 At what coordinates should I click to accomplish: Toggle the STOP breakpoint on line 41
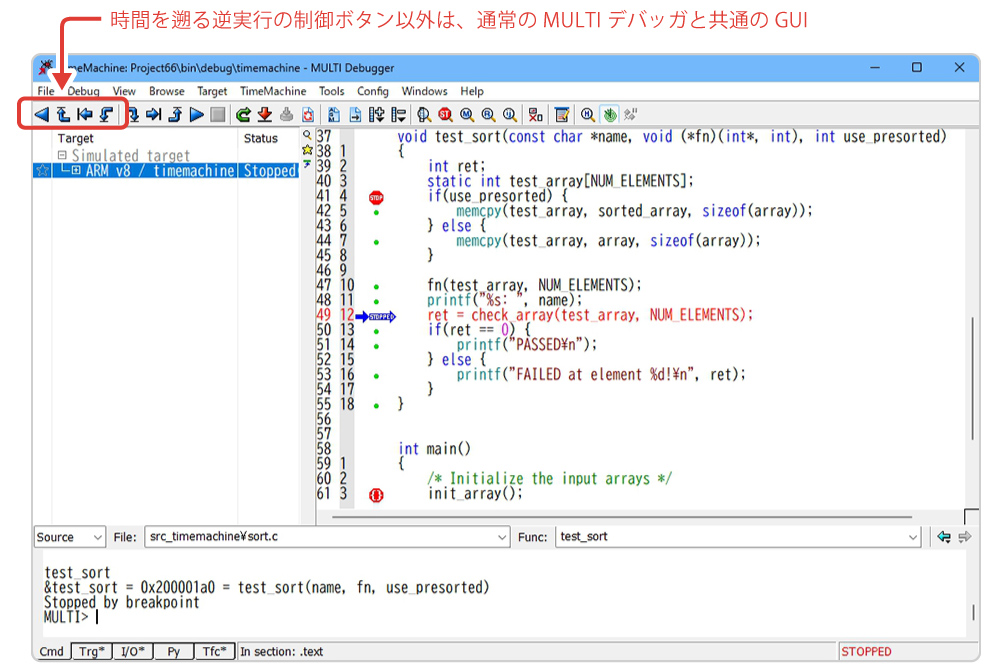[x=376, y=198]
